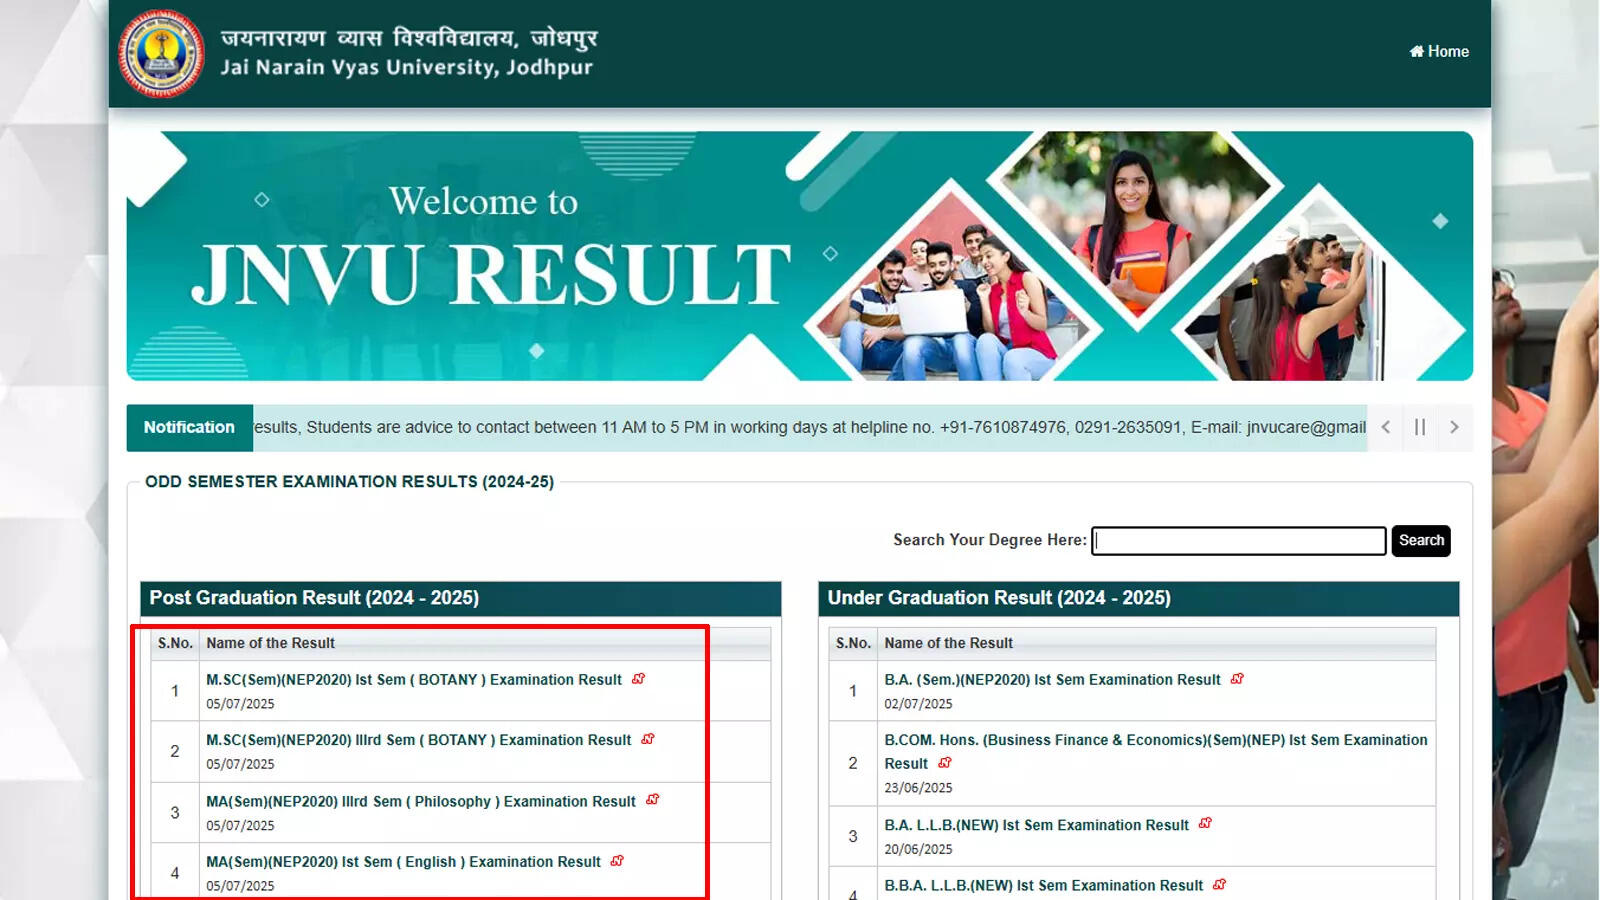1600x900 pixels.
Task: Open B.B.A. L.L.B.(NEW) Ist Sem Examination Result
Action: (1043, 886)
